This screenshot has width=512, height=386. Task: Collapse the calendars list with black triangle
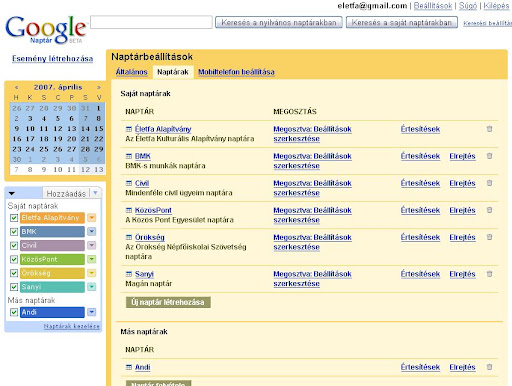point(12,193)
